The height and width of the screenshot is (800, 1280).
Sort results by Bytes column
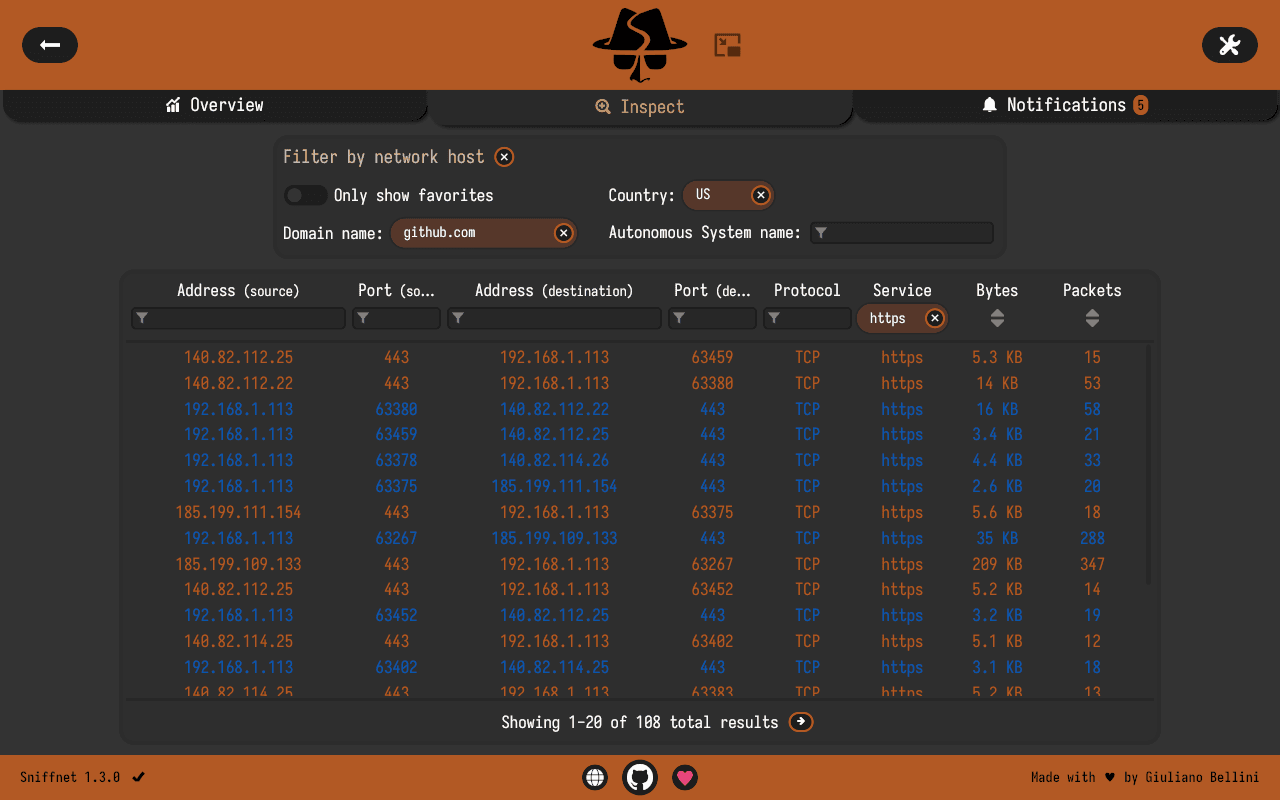coord(997,318)
